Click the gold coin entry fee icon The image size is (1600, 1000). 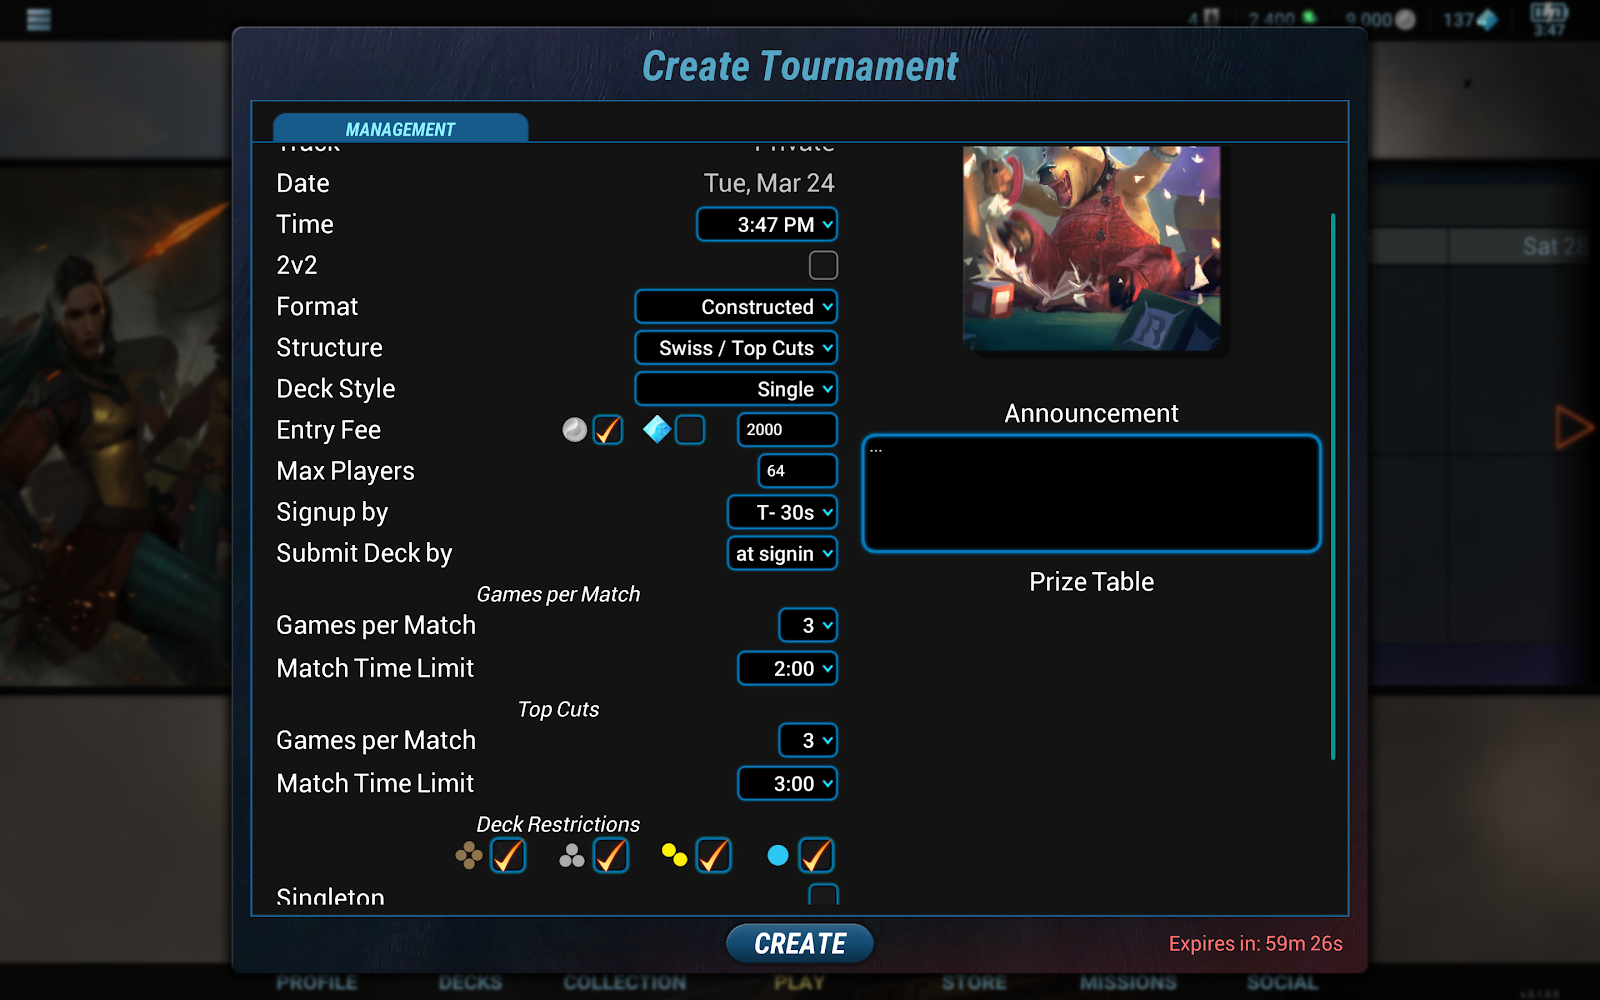(574, 430)
